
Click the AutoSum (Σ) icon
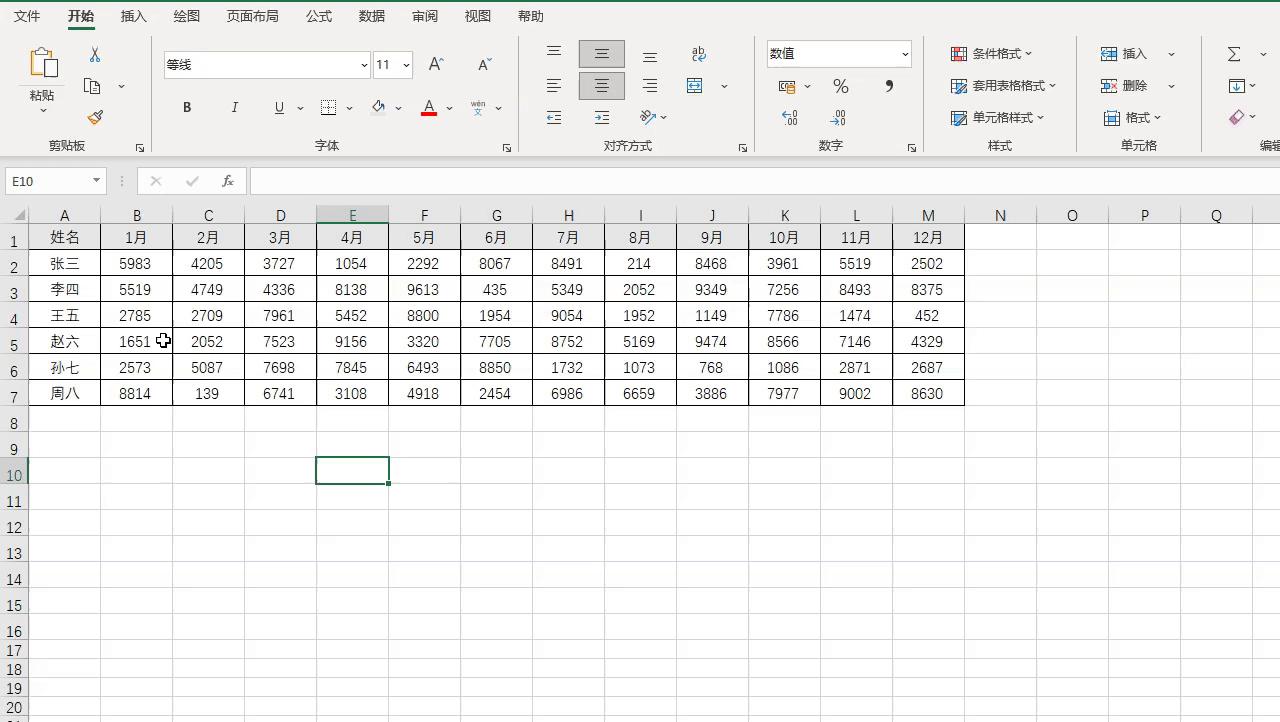point(1236,53)
